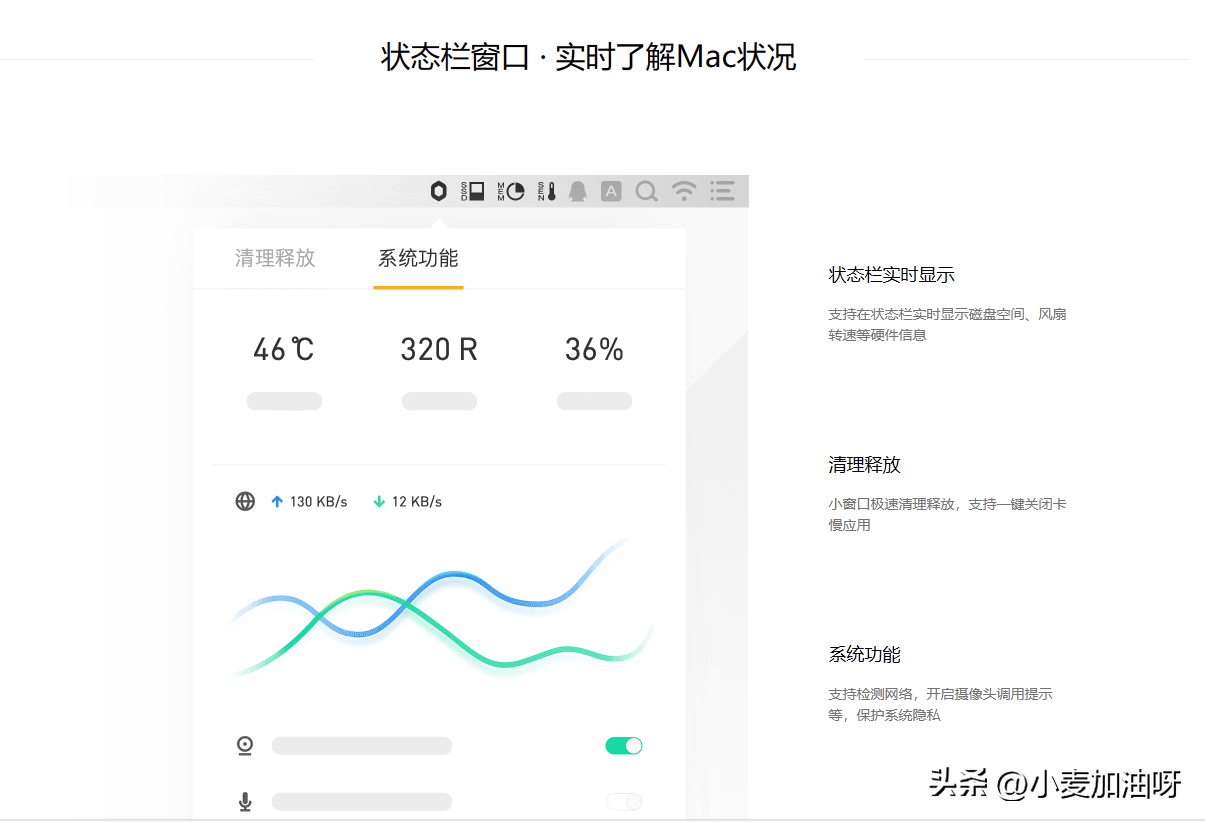Click the input method A icon
Screen dimensions: 1205x822
(611, 191)
